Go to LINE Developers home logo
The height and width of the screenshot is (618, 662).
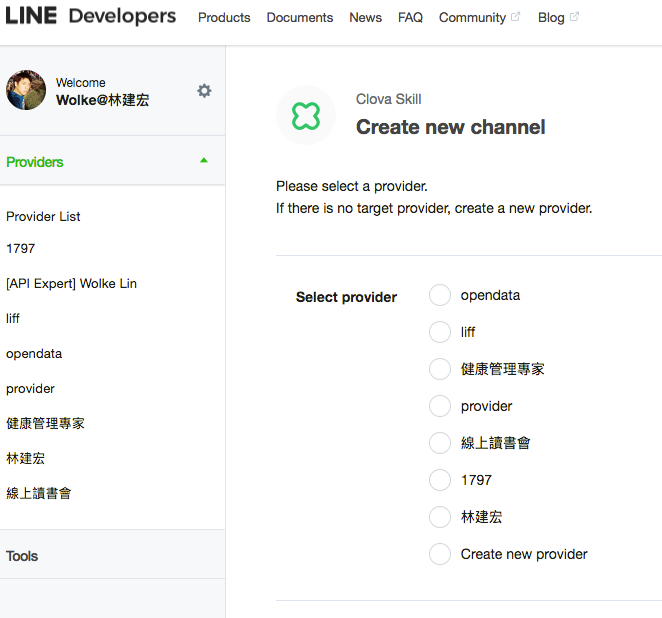pos(91,16)
